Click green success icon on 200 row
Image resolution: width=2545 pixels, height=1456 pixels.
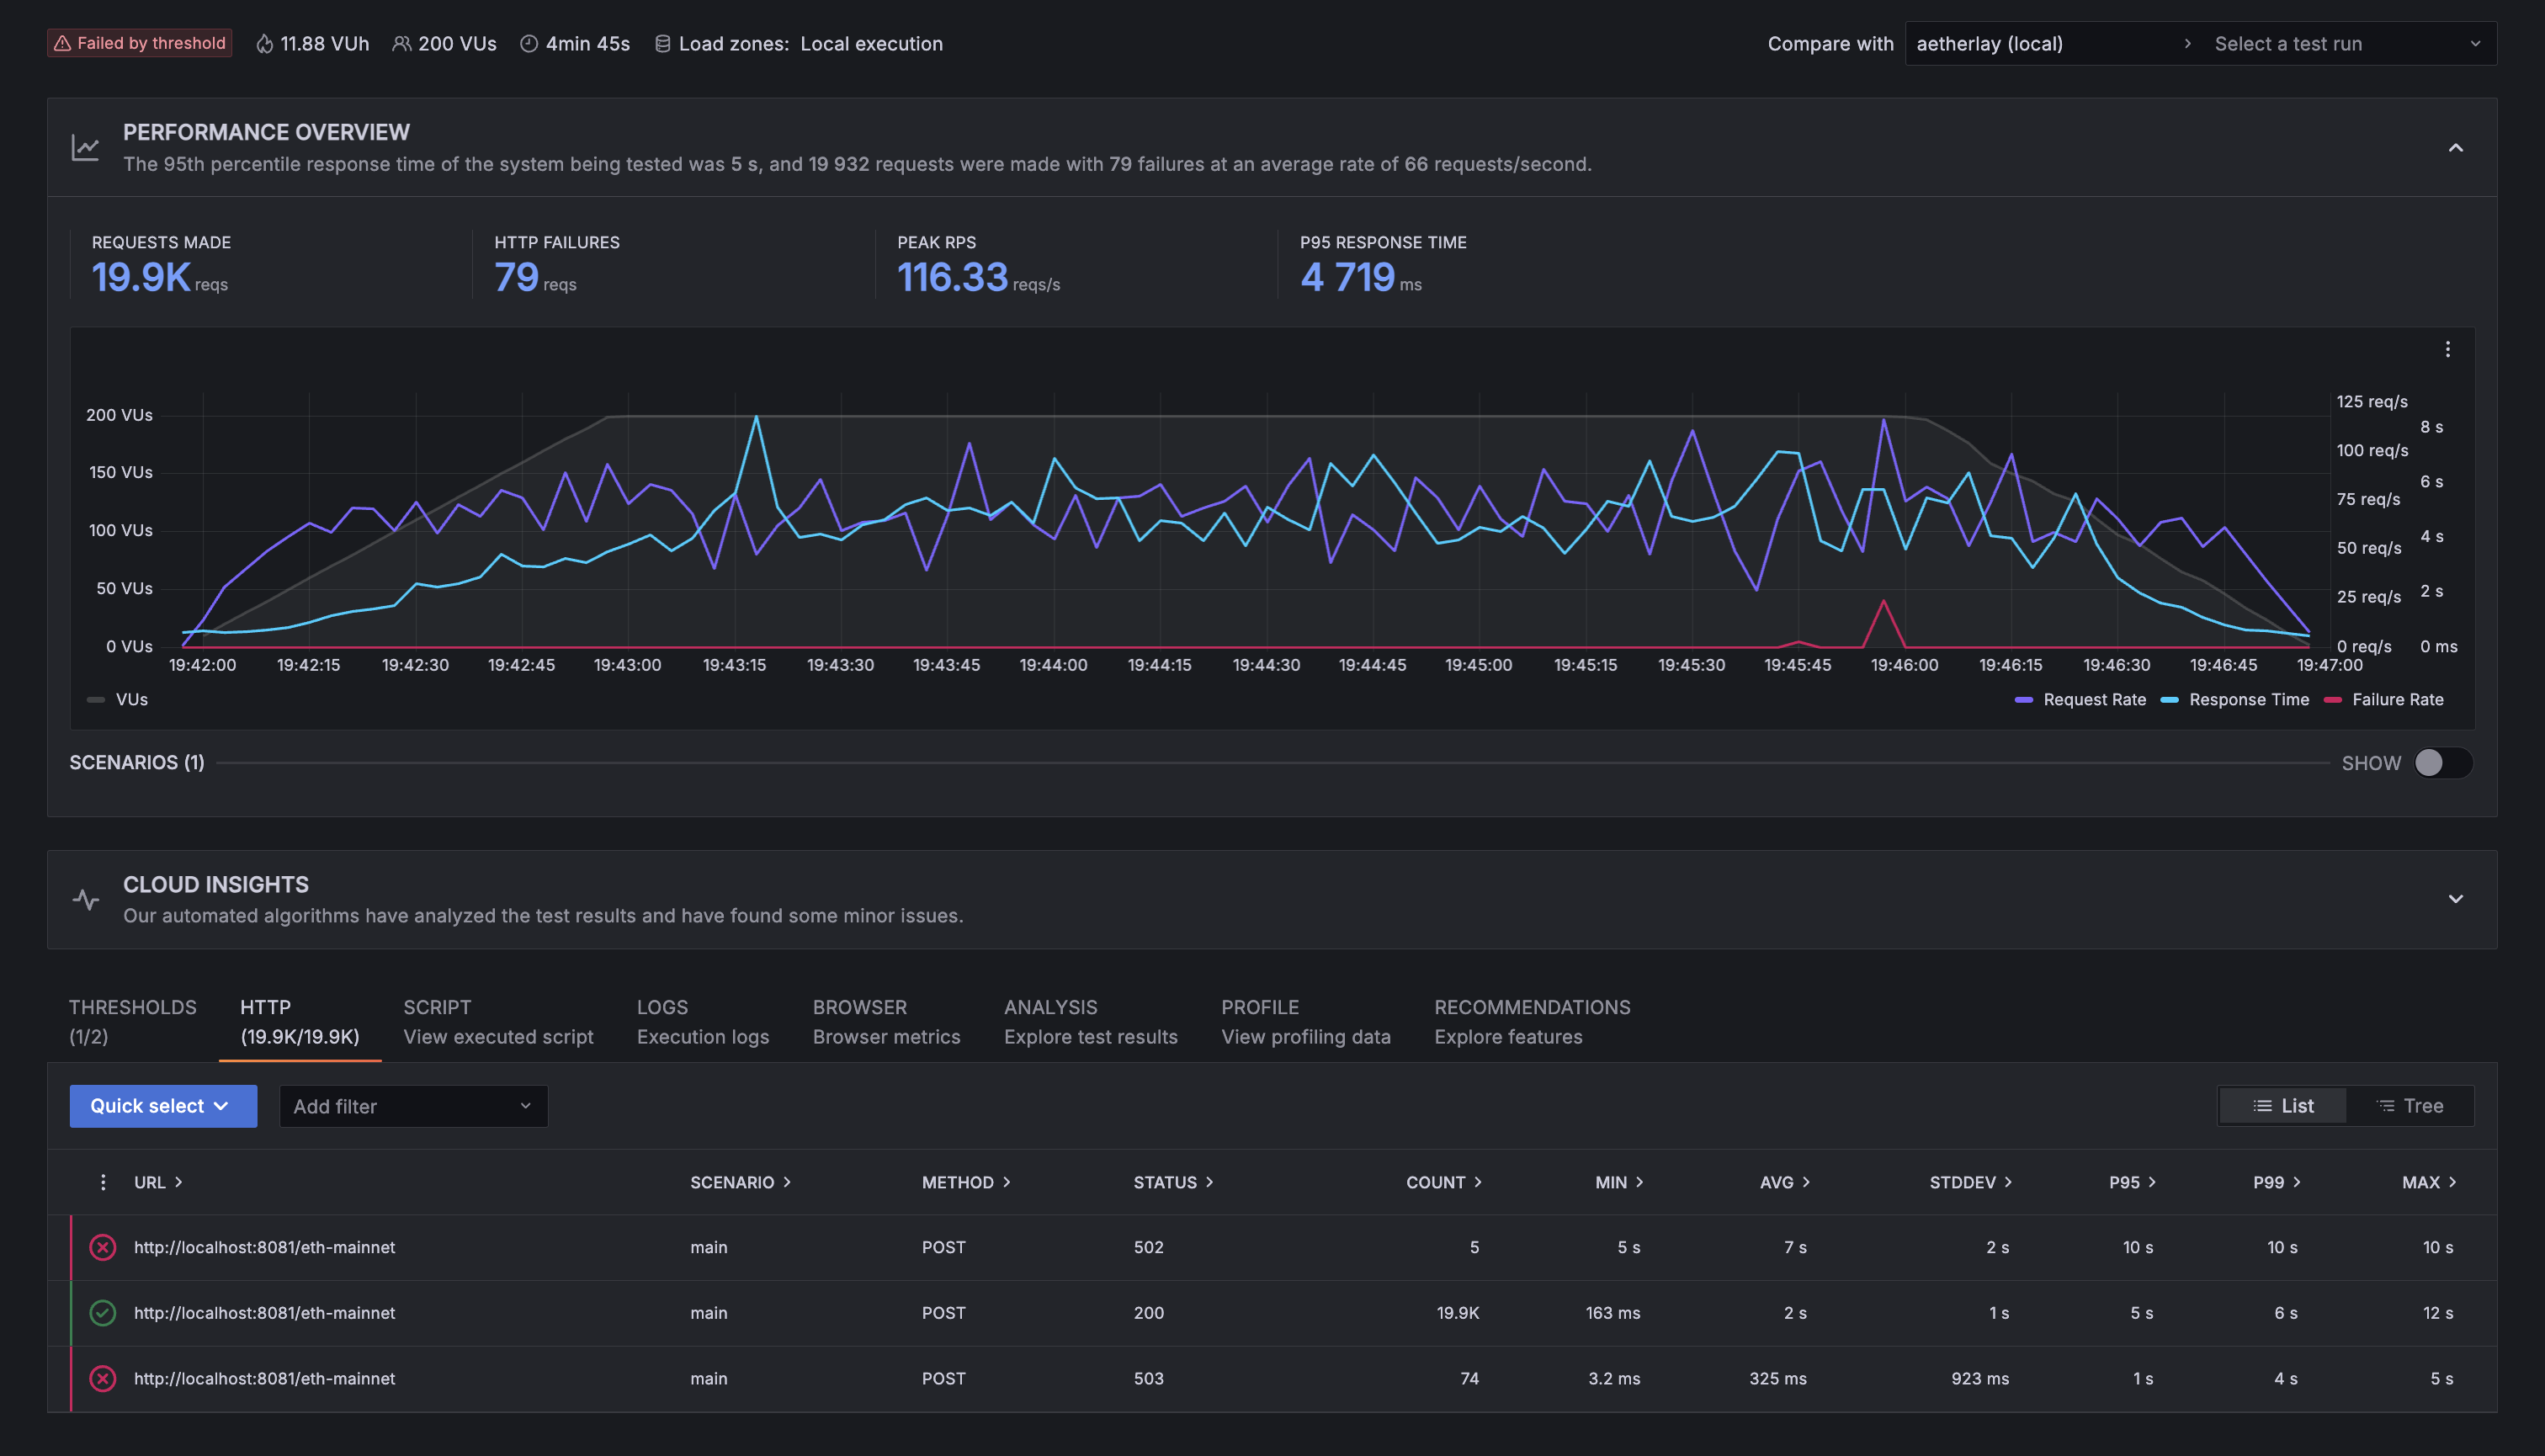click(102, 1312)
